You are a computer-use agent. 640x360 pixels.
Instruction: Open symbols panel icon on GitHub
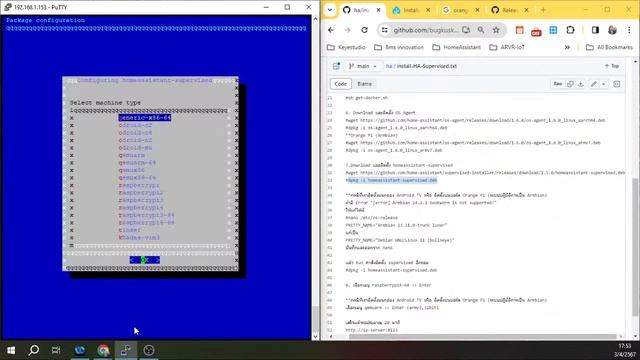617,84
